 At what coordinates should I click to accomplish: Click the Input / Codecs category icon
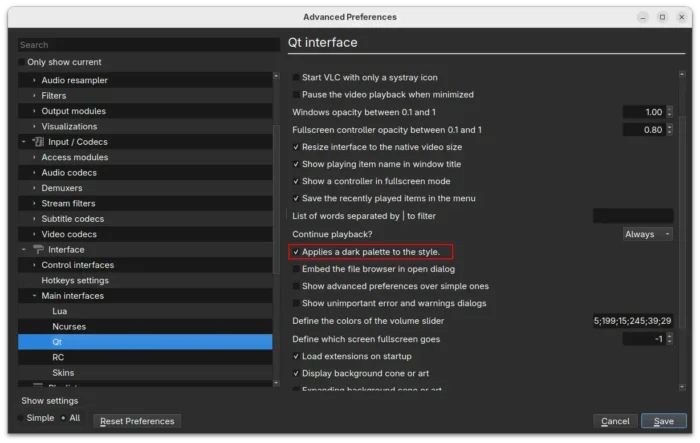point(38,142)
